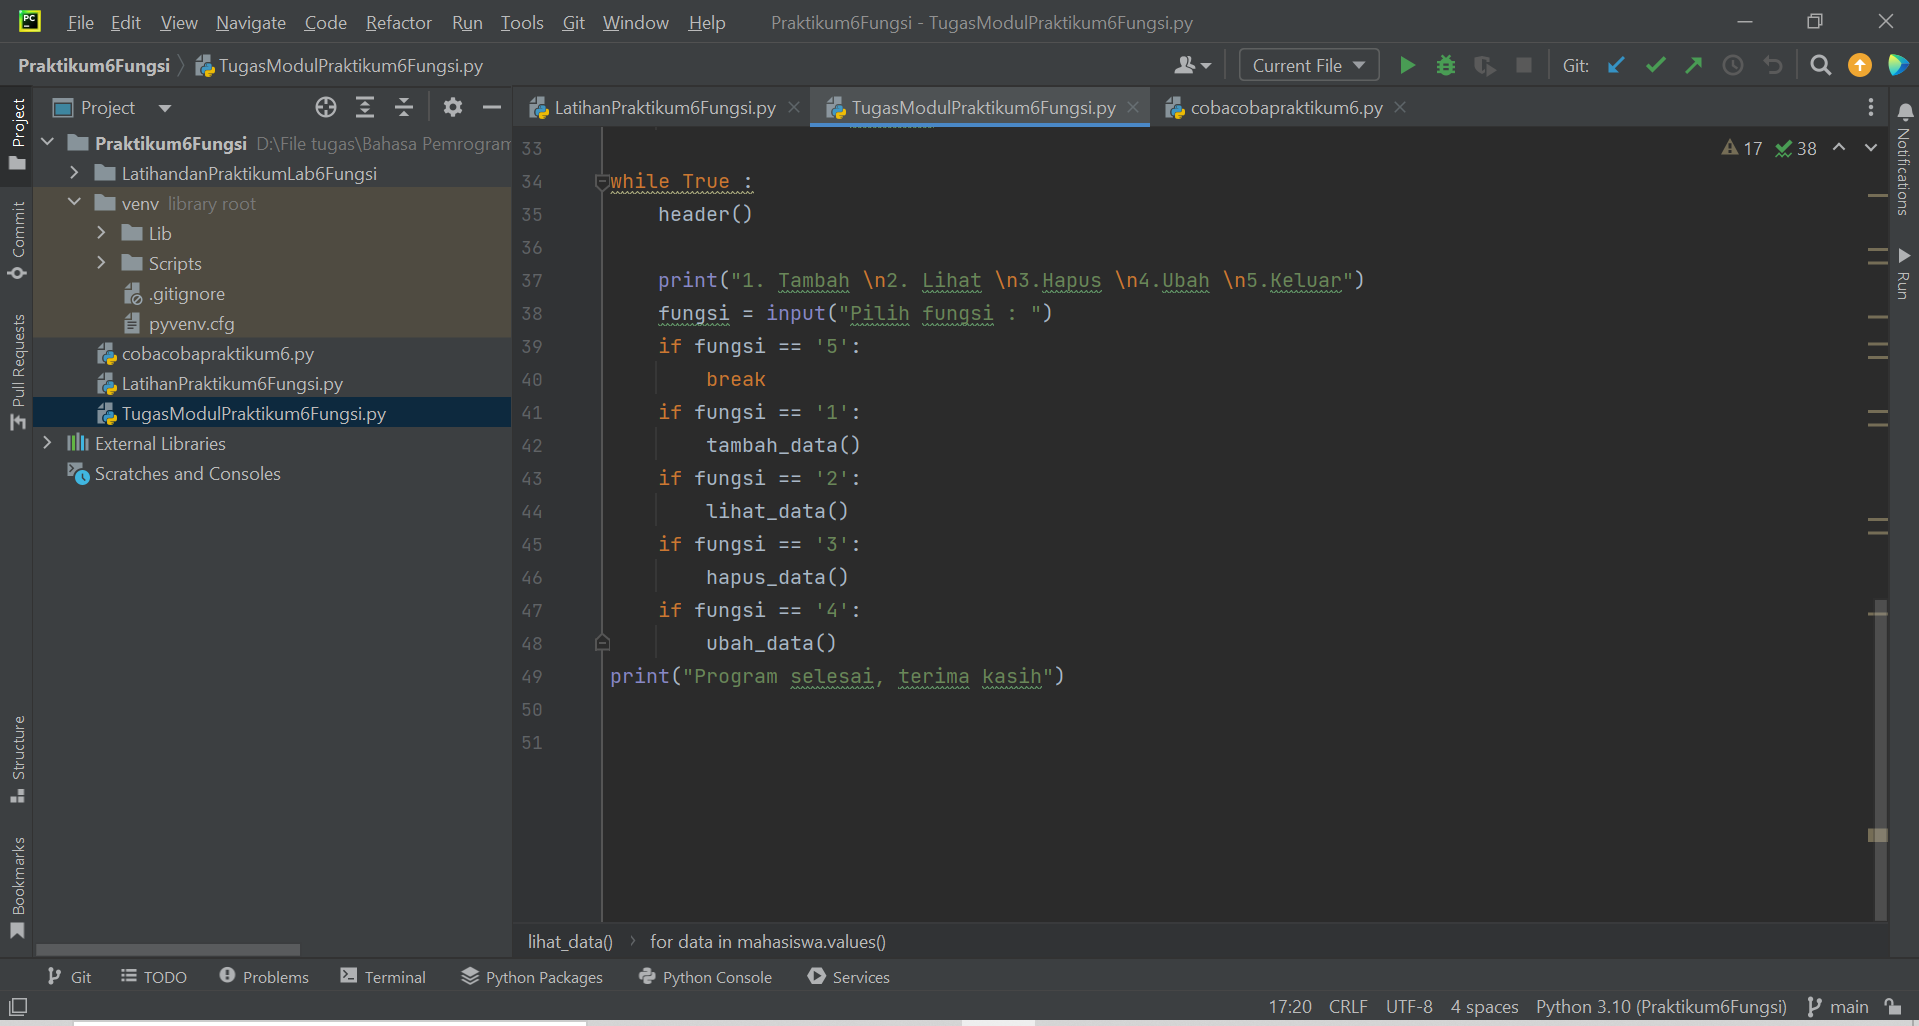Image resolution: width=1919 pixels, height=1026 pixels.
Task: Run the current file with the green play icon
Action: pos(1406,64)
